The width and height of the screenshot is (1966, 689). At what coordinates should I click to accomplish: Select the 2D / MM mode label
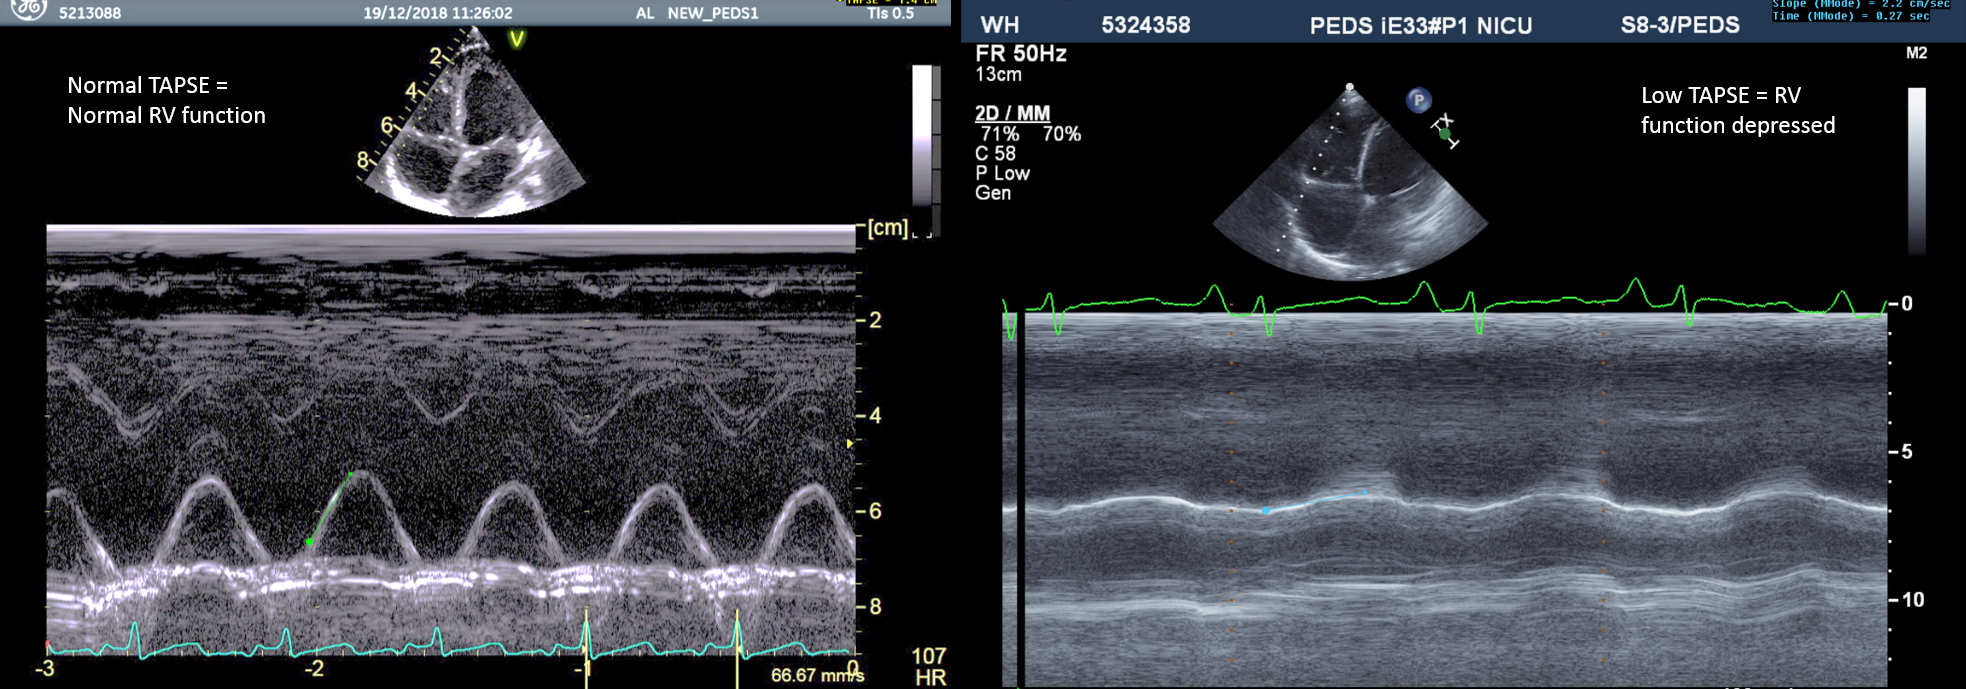1012,113
